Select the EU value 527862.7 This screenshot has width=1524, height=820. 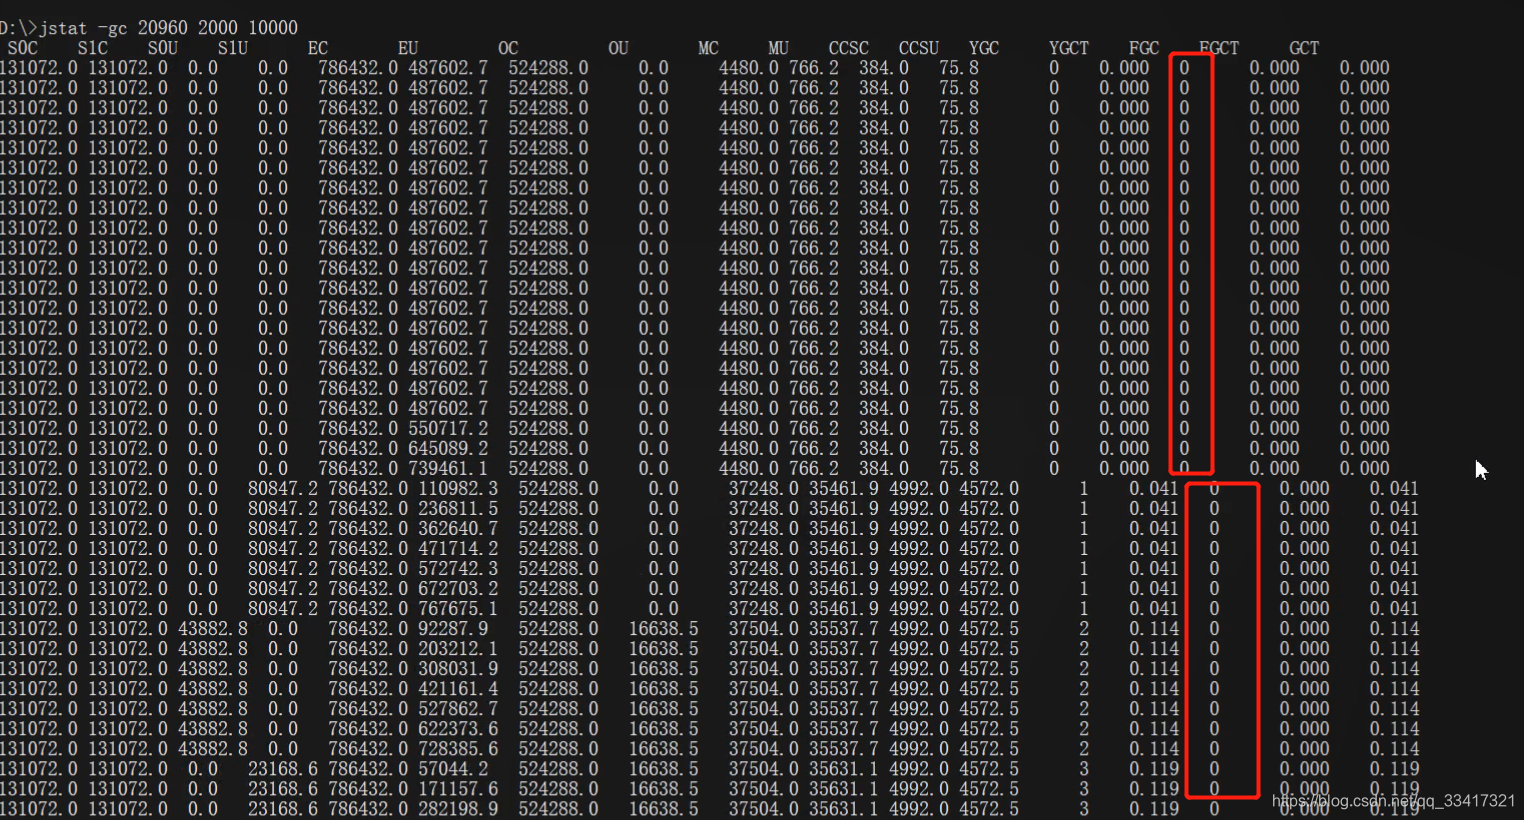(458, 708)
